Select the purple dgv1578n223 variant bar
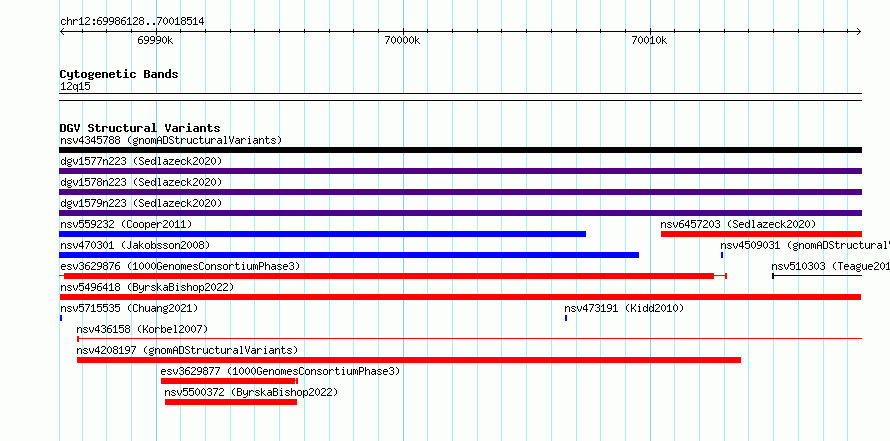The image size is (890, 441). 460,192
